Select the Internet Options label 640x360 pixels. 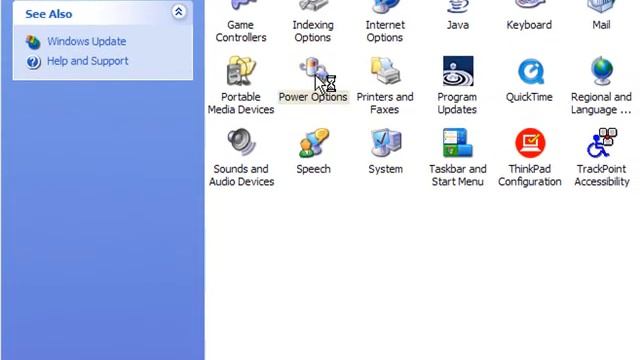click(x=385, y=31)
